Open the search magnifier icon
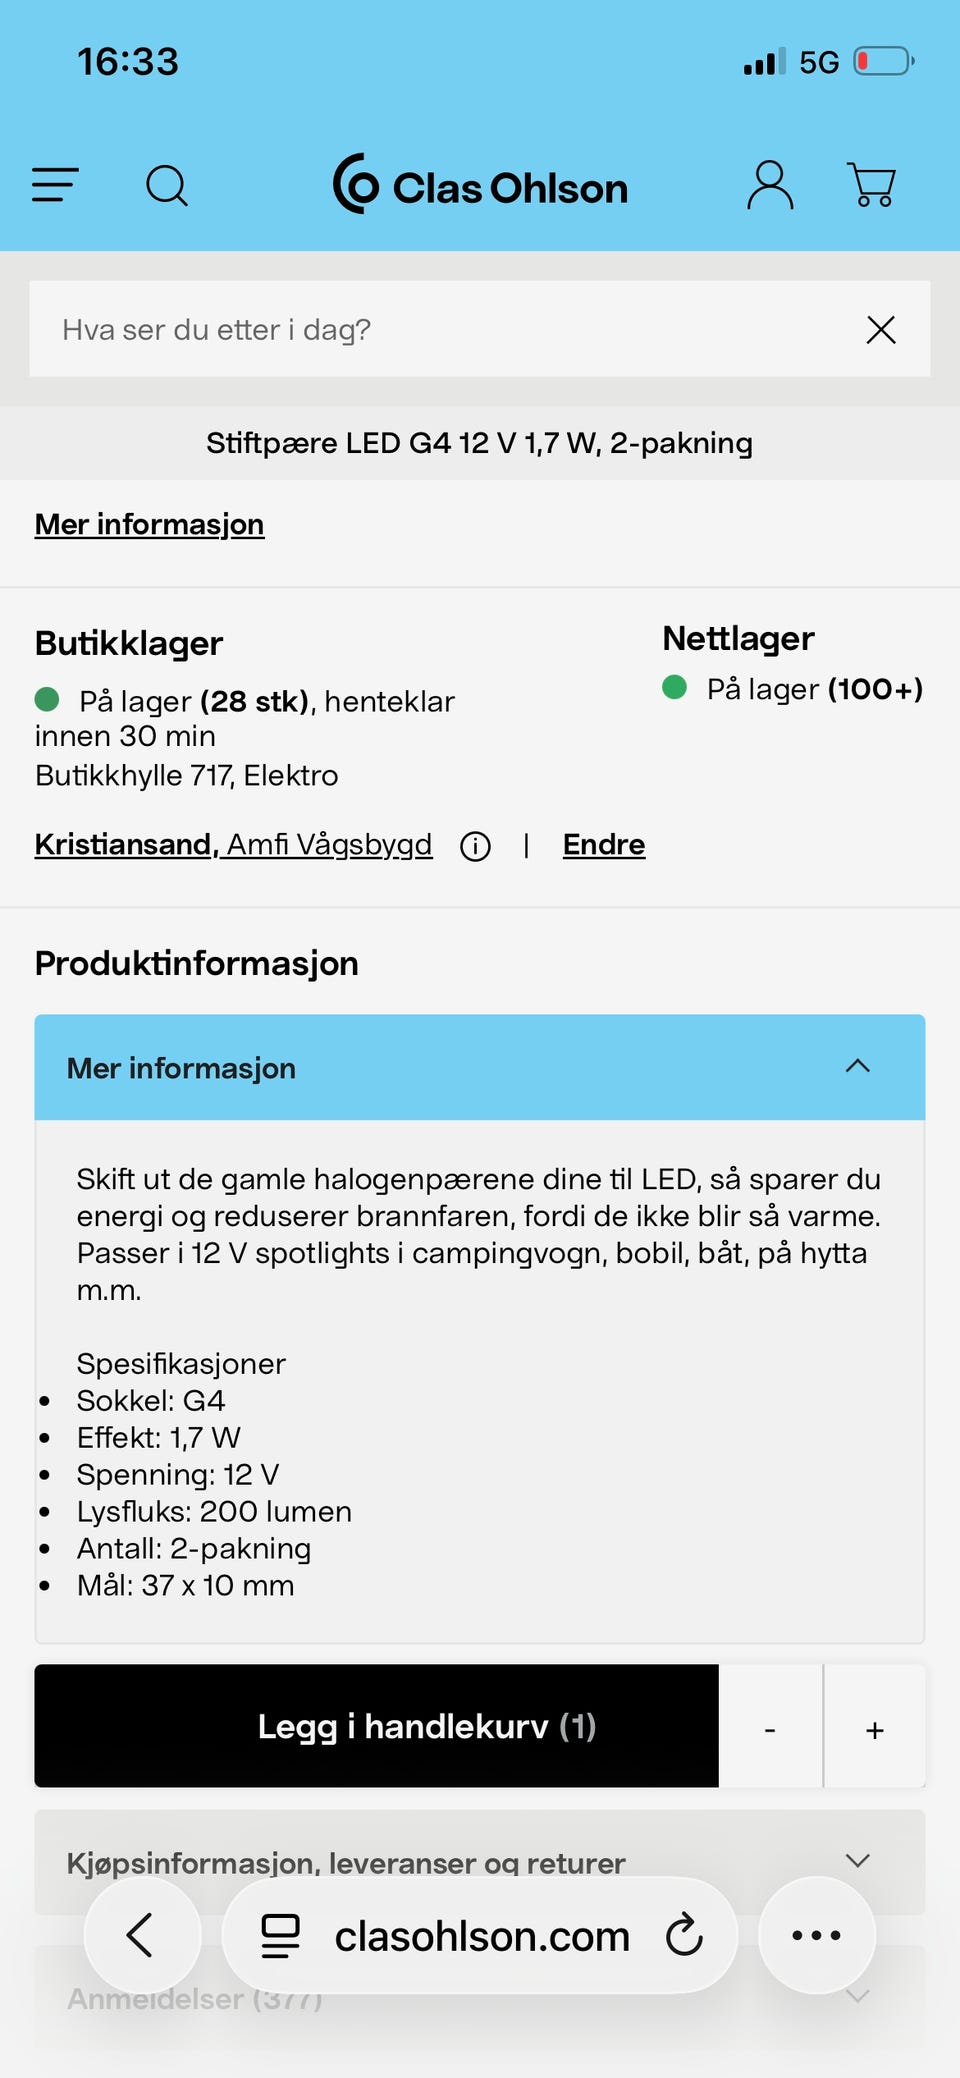The height and width of the screenshot is (2078, 960). [x=167, y=185]
